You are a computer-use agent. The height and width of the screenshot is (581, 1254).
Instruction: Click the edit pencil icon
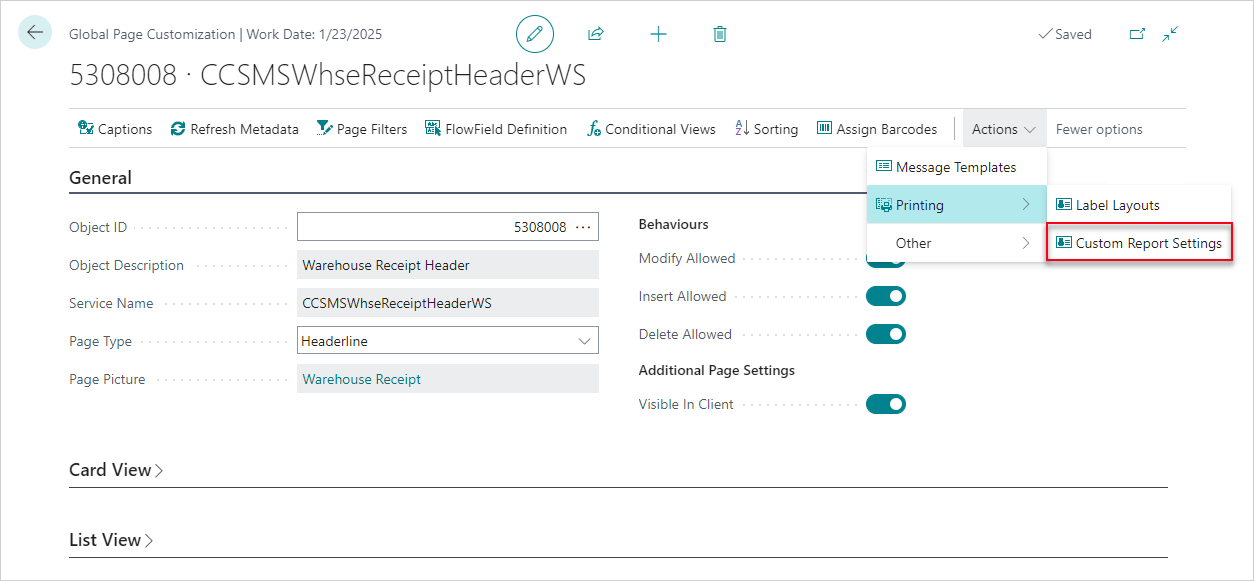(x=535, y=33)
